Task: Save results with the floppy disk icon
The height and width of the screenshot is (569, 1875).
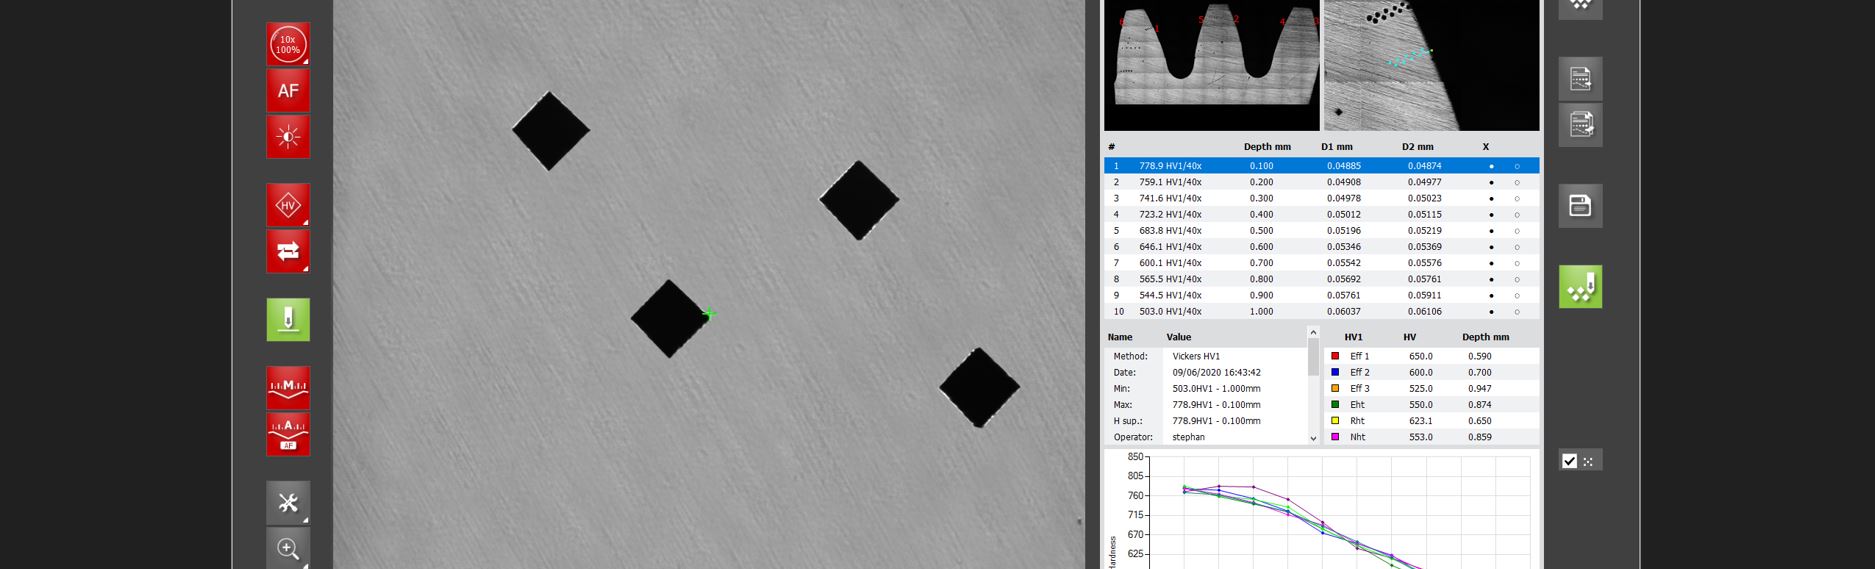Action: click(1580, 206)
